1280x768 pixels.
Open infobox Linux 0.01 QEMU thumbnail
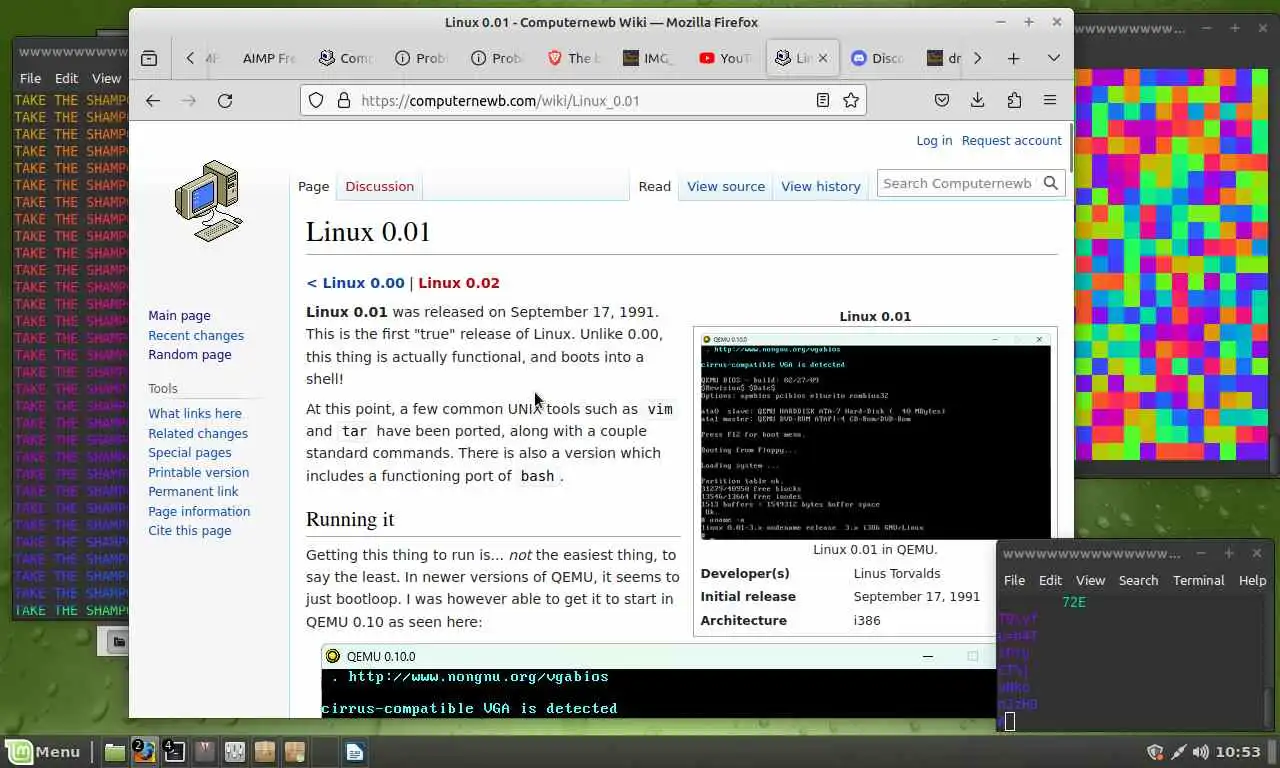point(876,436)
